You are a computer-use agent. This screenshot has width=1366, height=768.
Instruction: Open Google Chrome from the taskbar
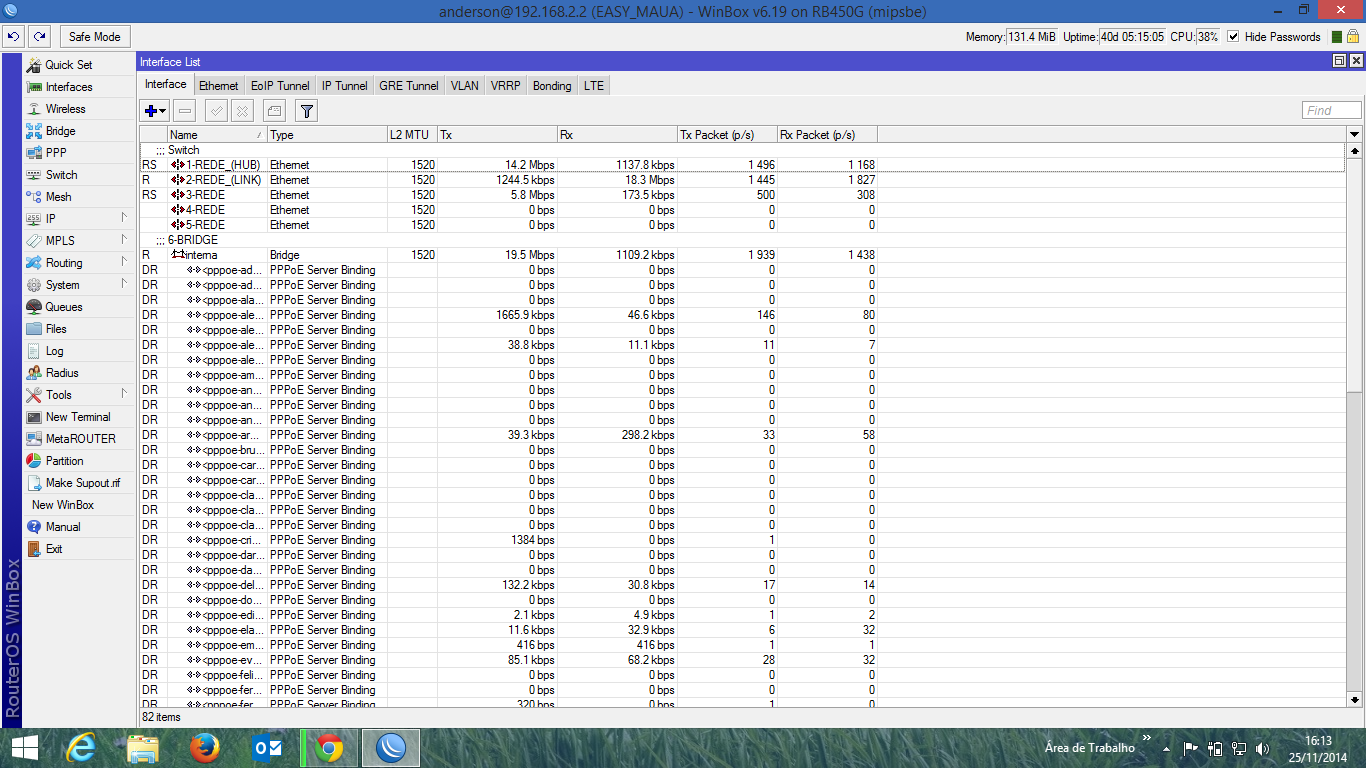[x=329, y=747]
